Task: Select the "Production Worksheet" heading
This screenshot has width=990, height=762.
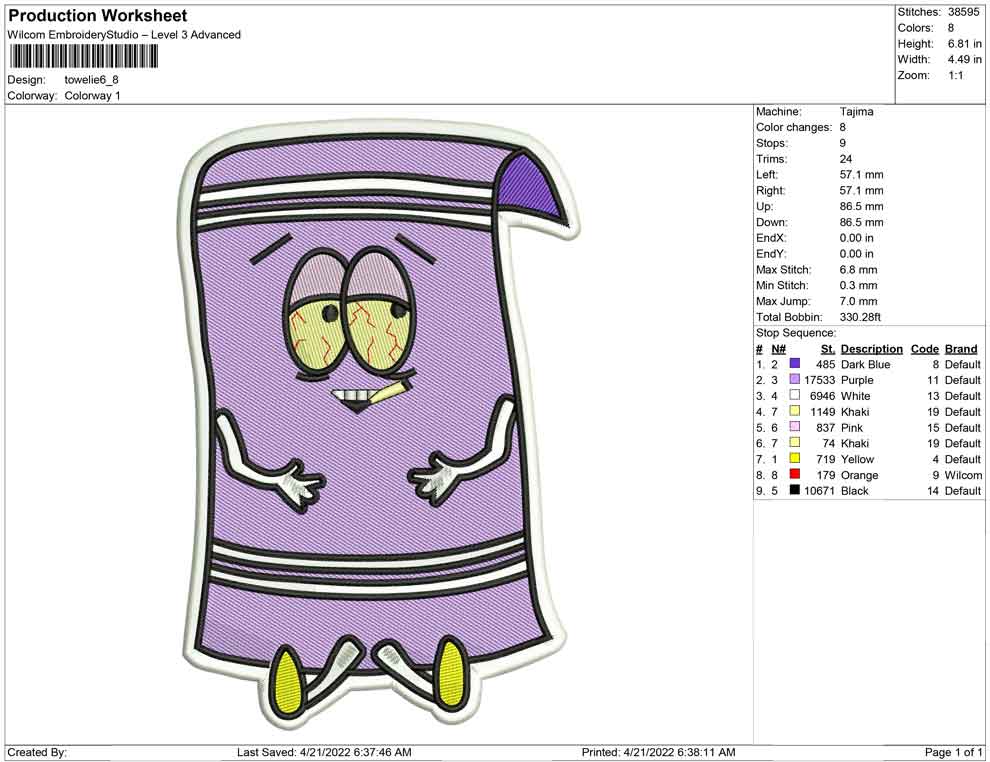Action: coord(98,16)
